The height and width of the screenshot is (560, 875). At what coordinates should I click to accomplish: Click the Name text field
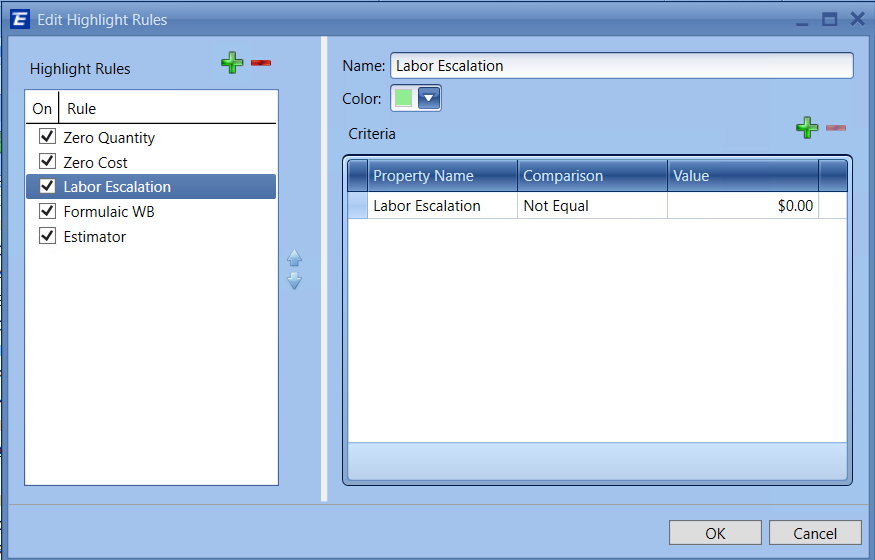[x=621, y=66]
